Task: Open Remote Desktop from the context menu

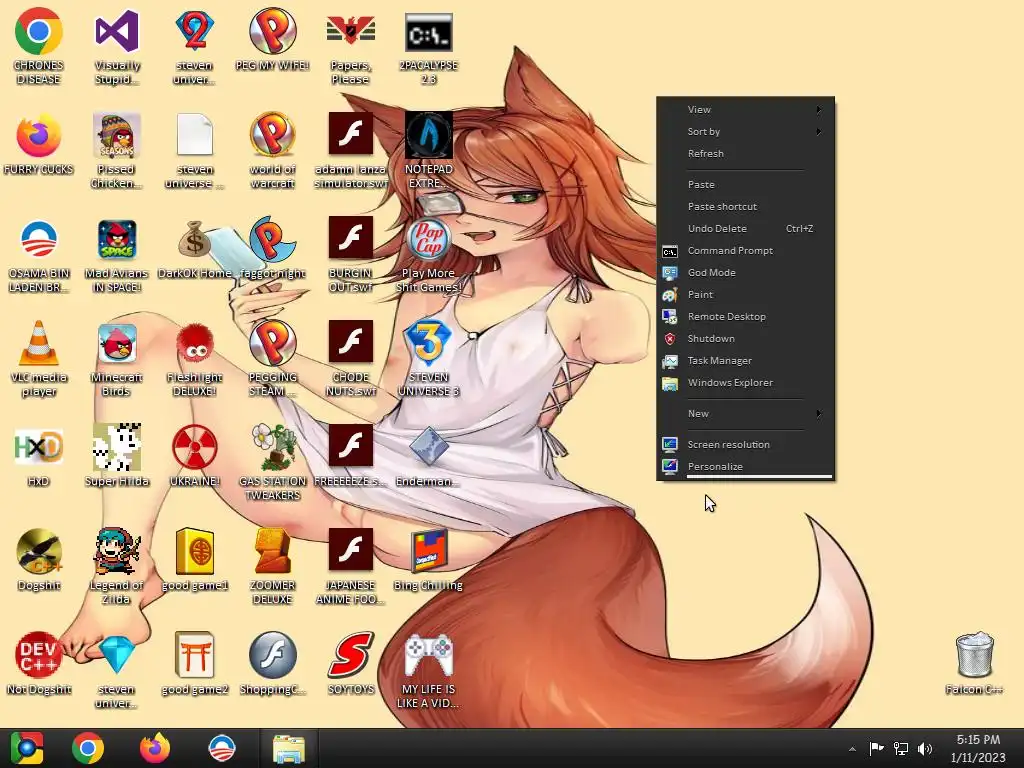Action: [x=745, y=317]
